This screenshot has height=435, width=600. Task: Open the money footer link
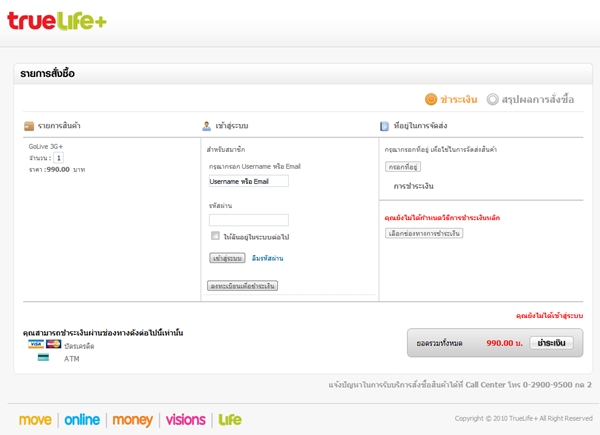click(x=132, y=420)
